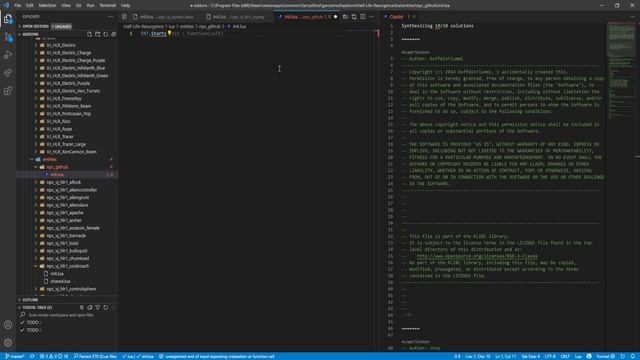640x360 pixels.
Task: Click the New Folder icon in ADDONS header
Action: pos(98,34)
